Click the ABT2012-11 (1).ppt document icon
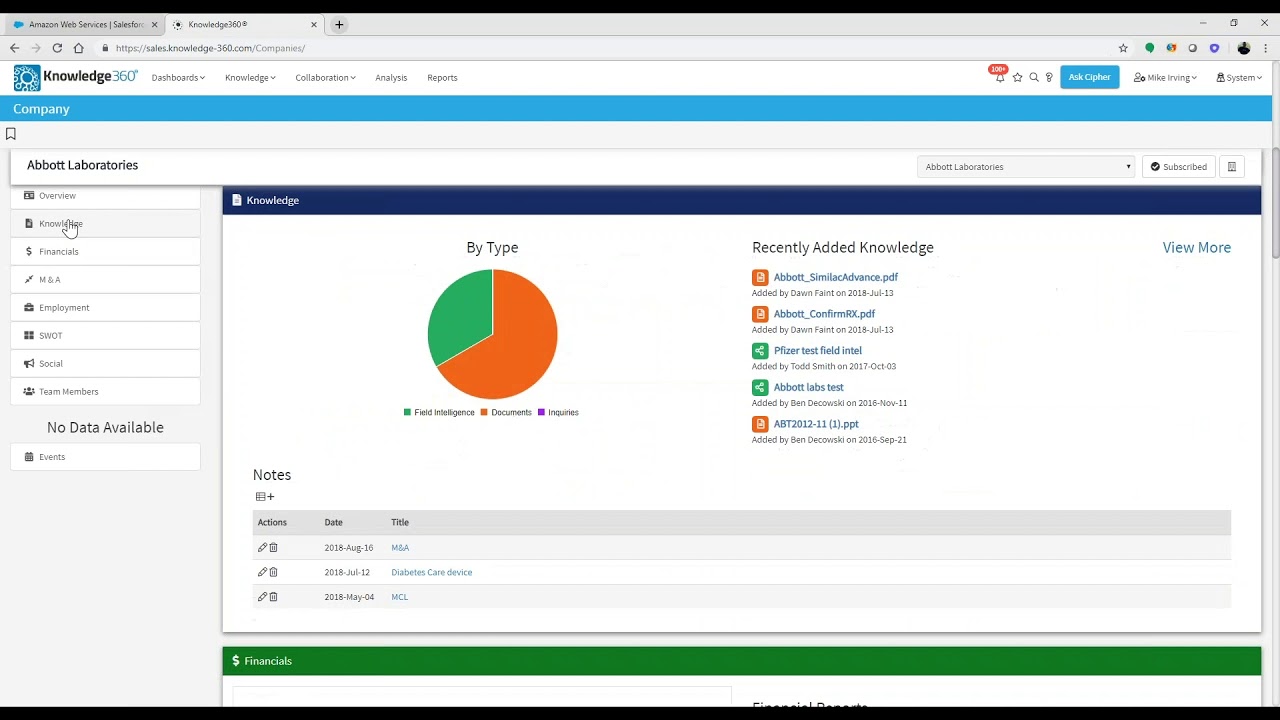Image resolution: width=1280 pixels, height=720 pixels. 760,424
